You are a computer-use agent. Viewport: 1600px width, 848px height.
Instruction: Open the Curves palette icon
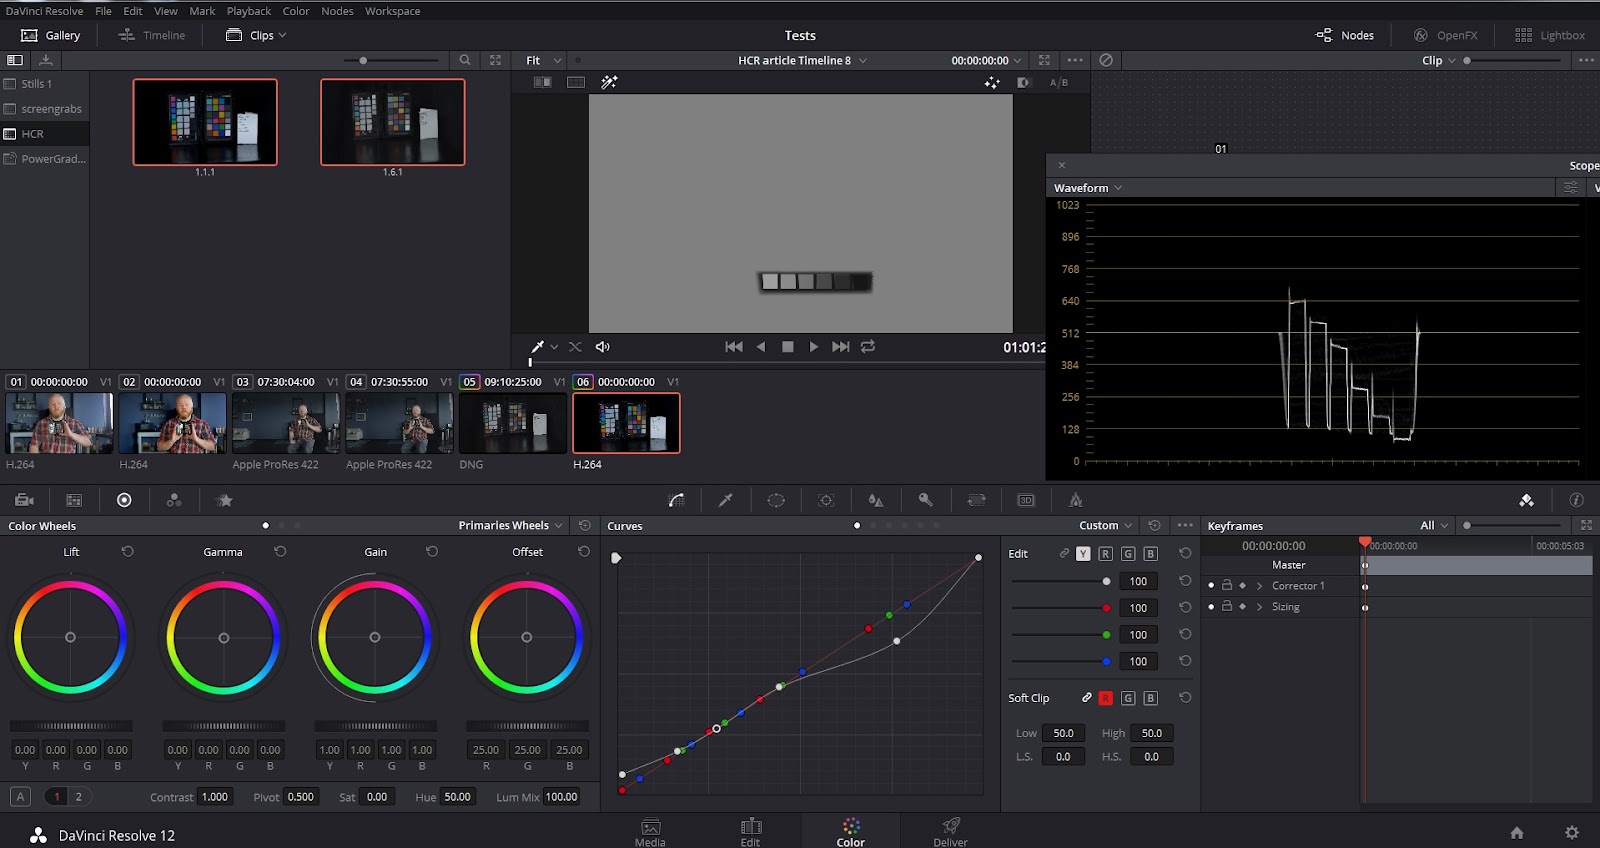(x=677, y=500)
